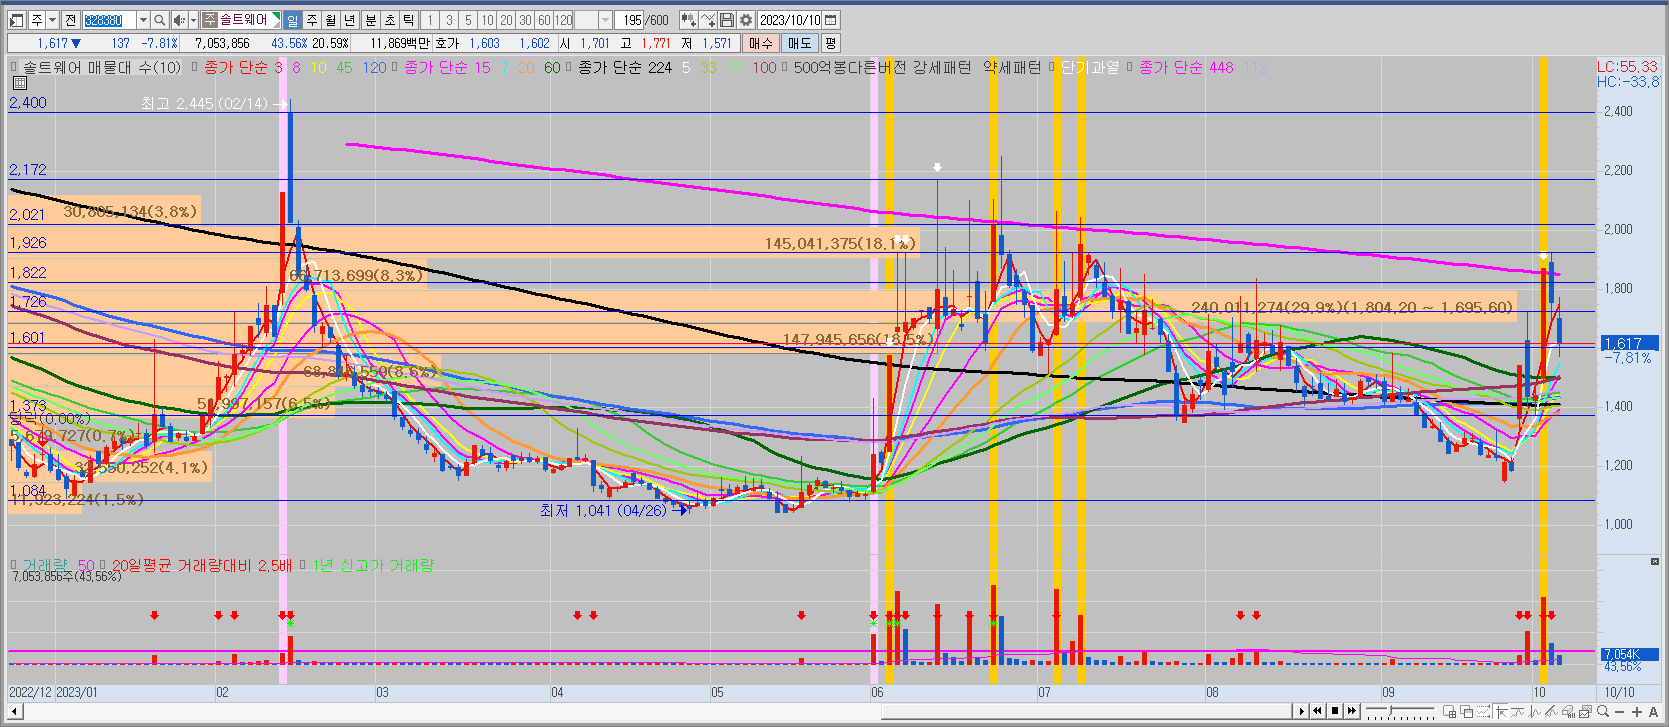Click the 매수 buy button
Screen dimensions: 1669x727
(761, 43)
